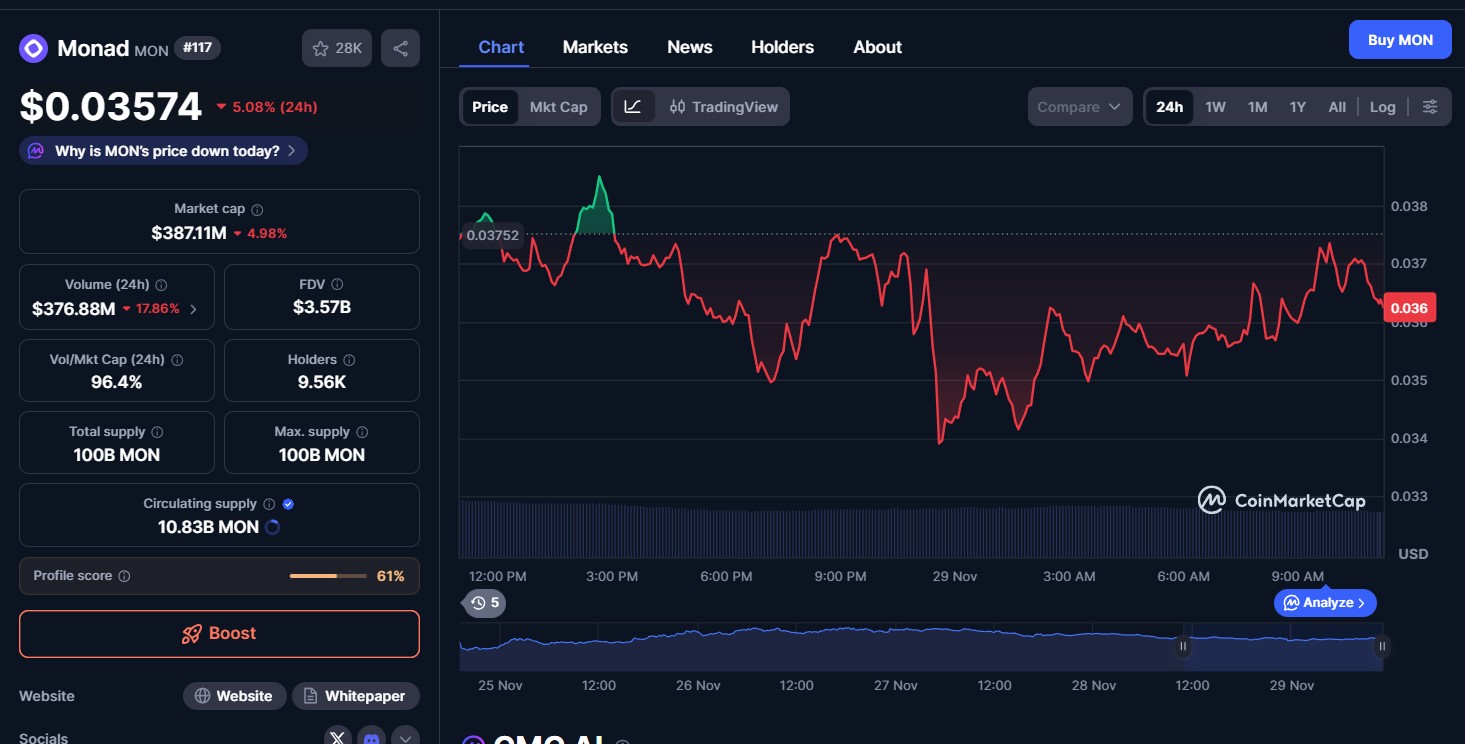Click the share icon next to watchlist
Viewport: 1465px width, 744px height.
pyautogui.click(x=400, y=48)
